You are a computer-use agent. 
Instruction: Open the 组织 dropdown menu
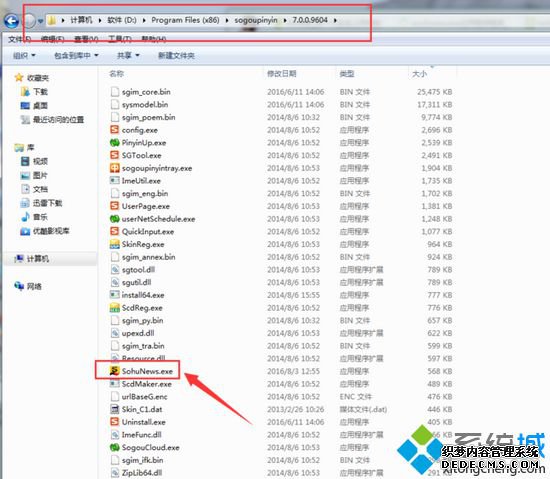24,55
